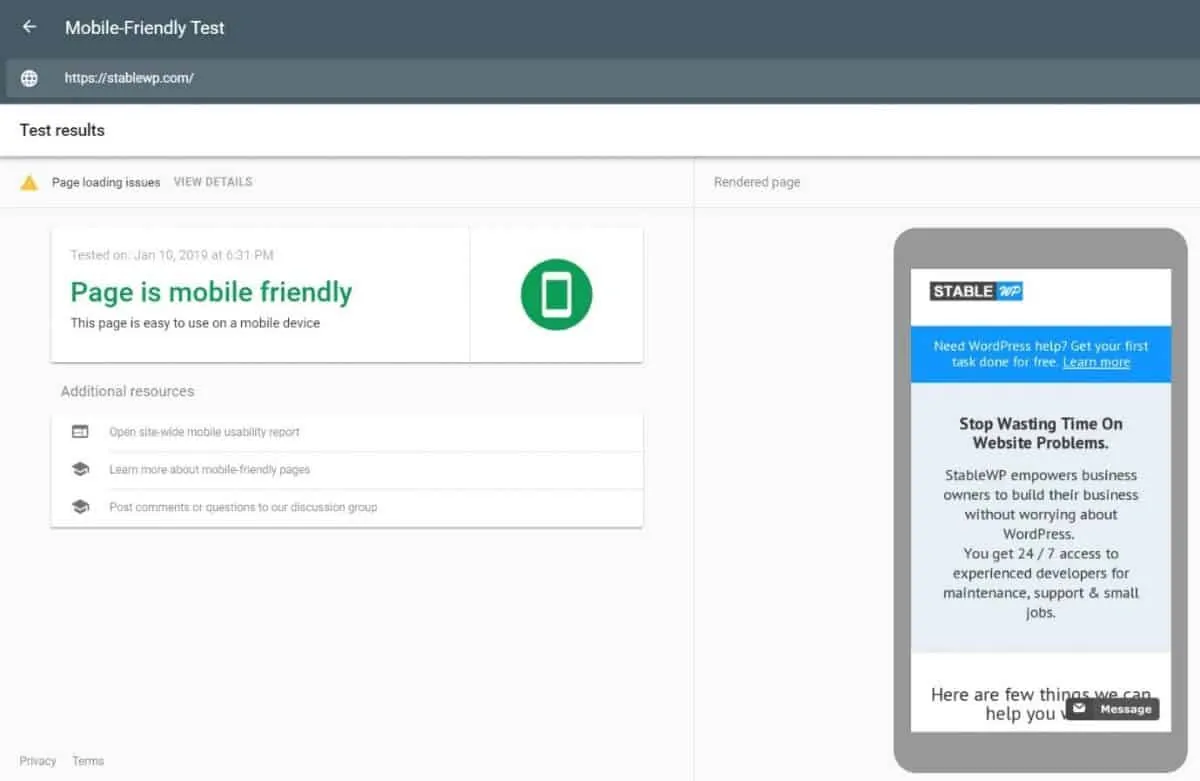Click the Message chat button
This screenshot has height=781, width=1200.
1112,708
